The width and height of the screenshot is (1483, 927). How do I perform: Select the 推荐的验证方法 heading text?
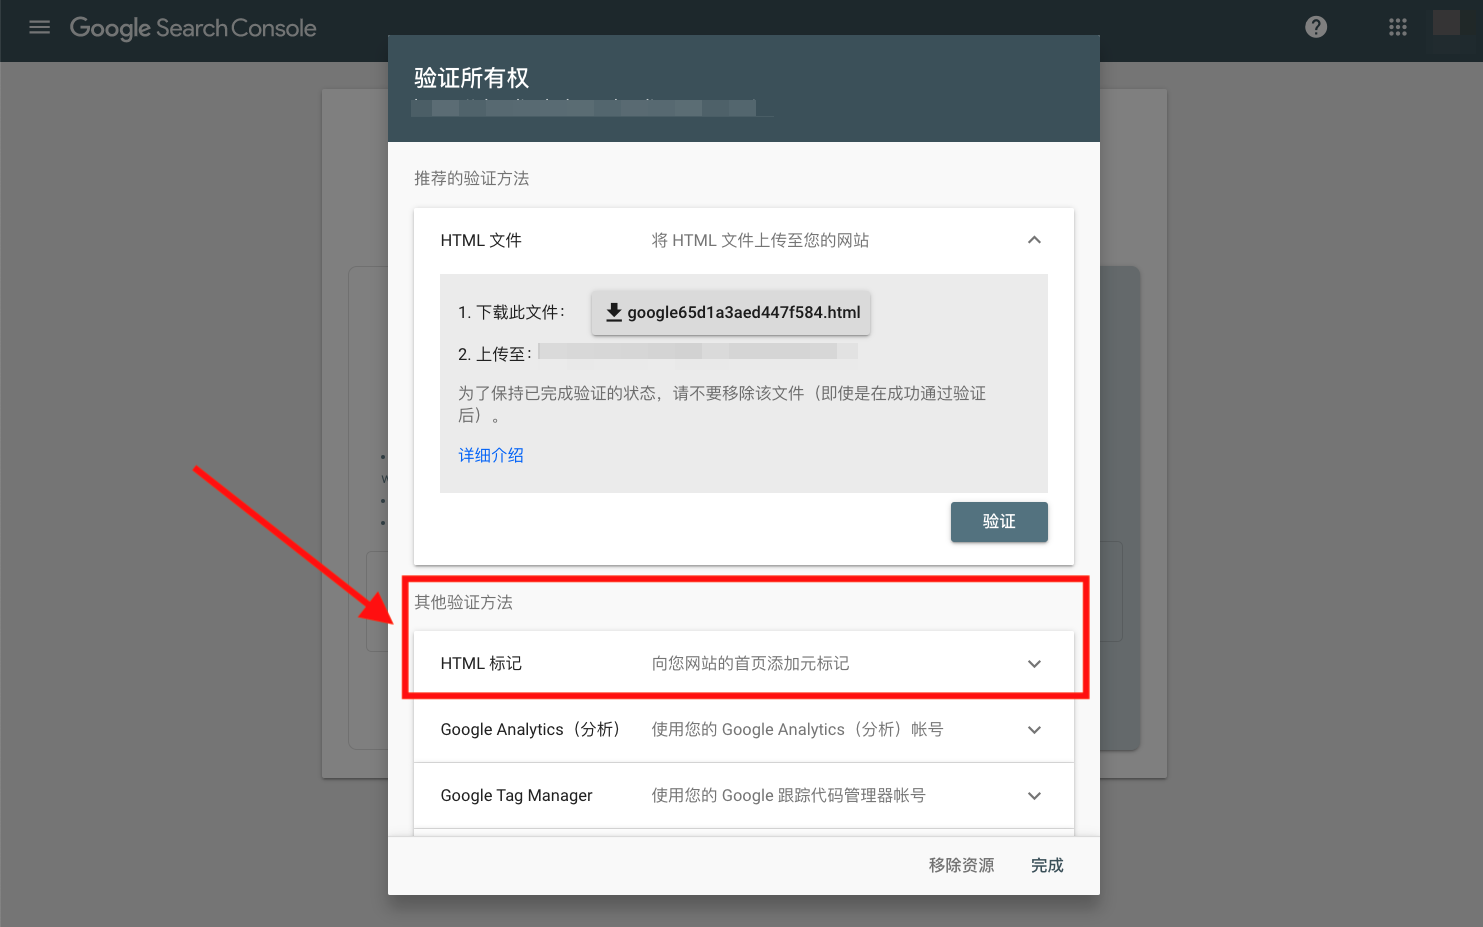click(472, 178)
